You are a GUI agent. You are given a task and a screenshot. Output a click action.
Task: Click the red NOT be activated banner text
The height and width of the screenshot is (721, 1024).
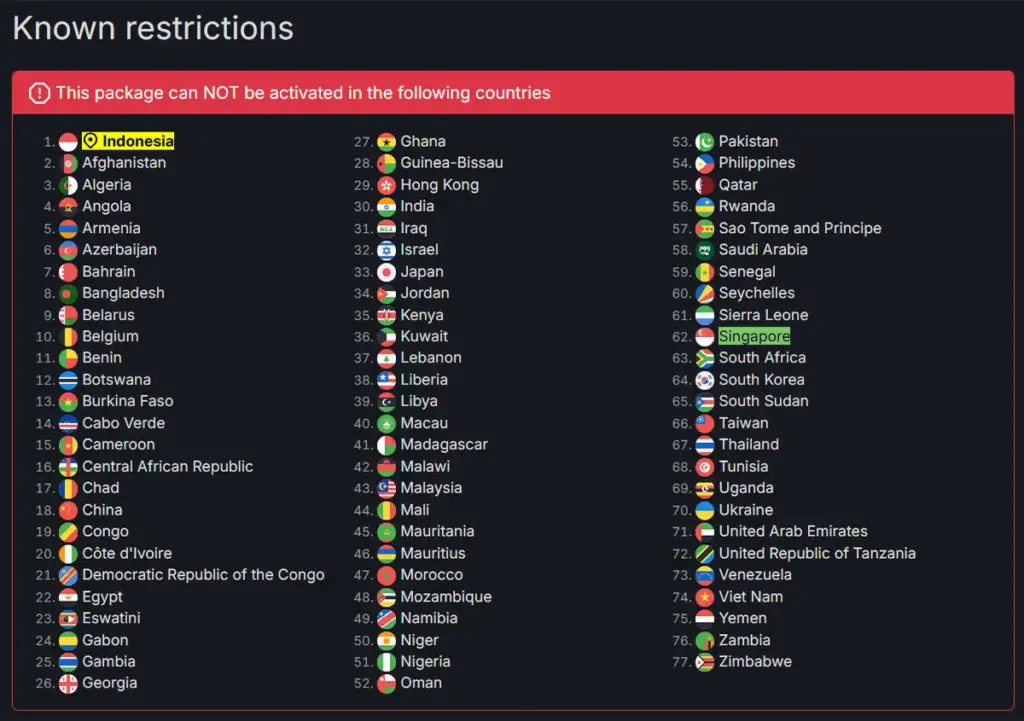[303, 93]
